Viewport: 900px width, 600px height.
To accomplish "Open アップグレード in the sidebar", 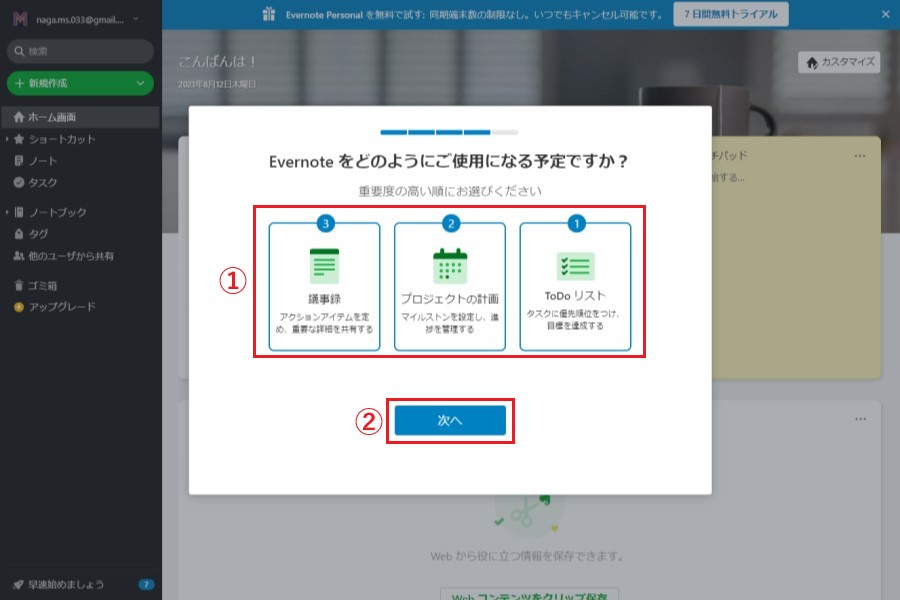I will [62, 307].
